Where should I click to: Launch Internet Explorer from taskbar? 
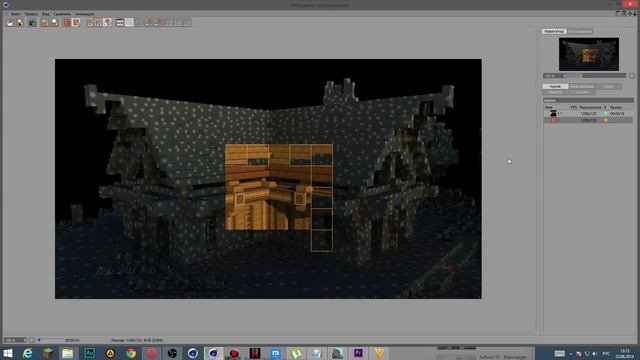click(x=27, y=353)
